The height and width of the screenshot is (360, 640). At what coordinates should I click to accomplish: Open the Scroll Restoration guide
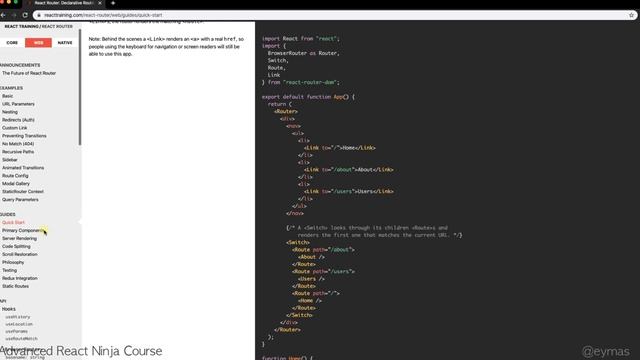(20, 254)
